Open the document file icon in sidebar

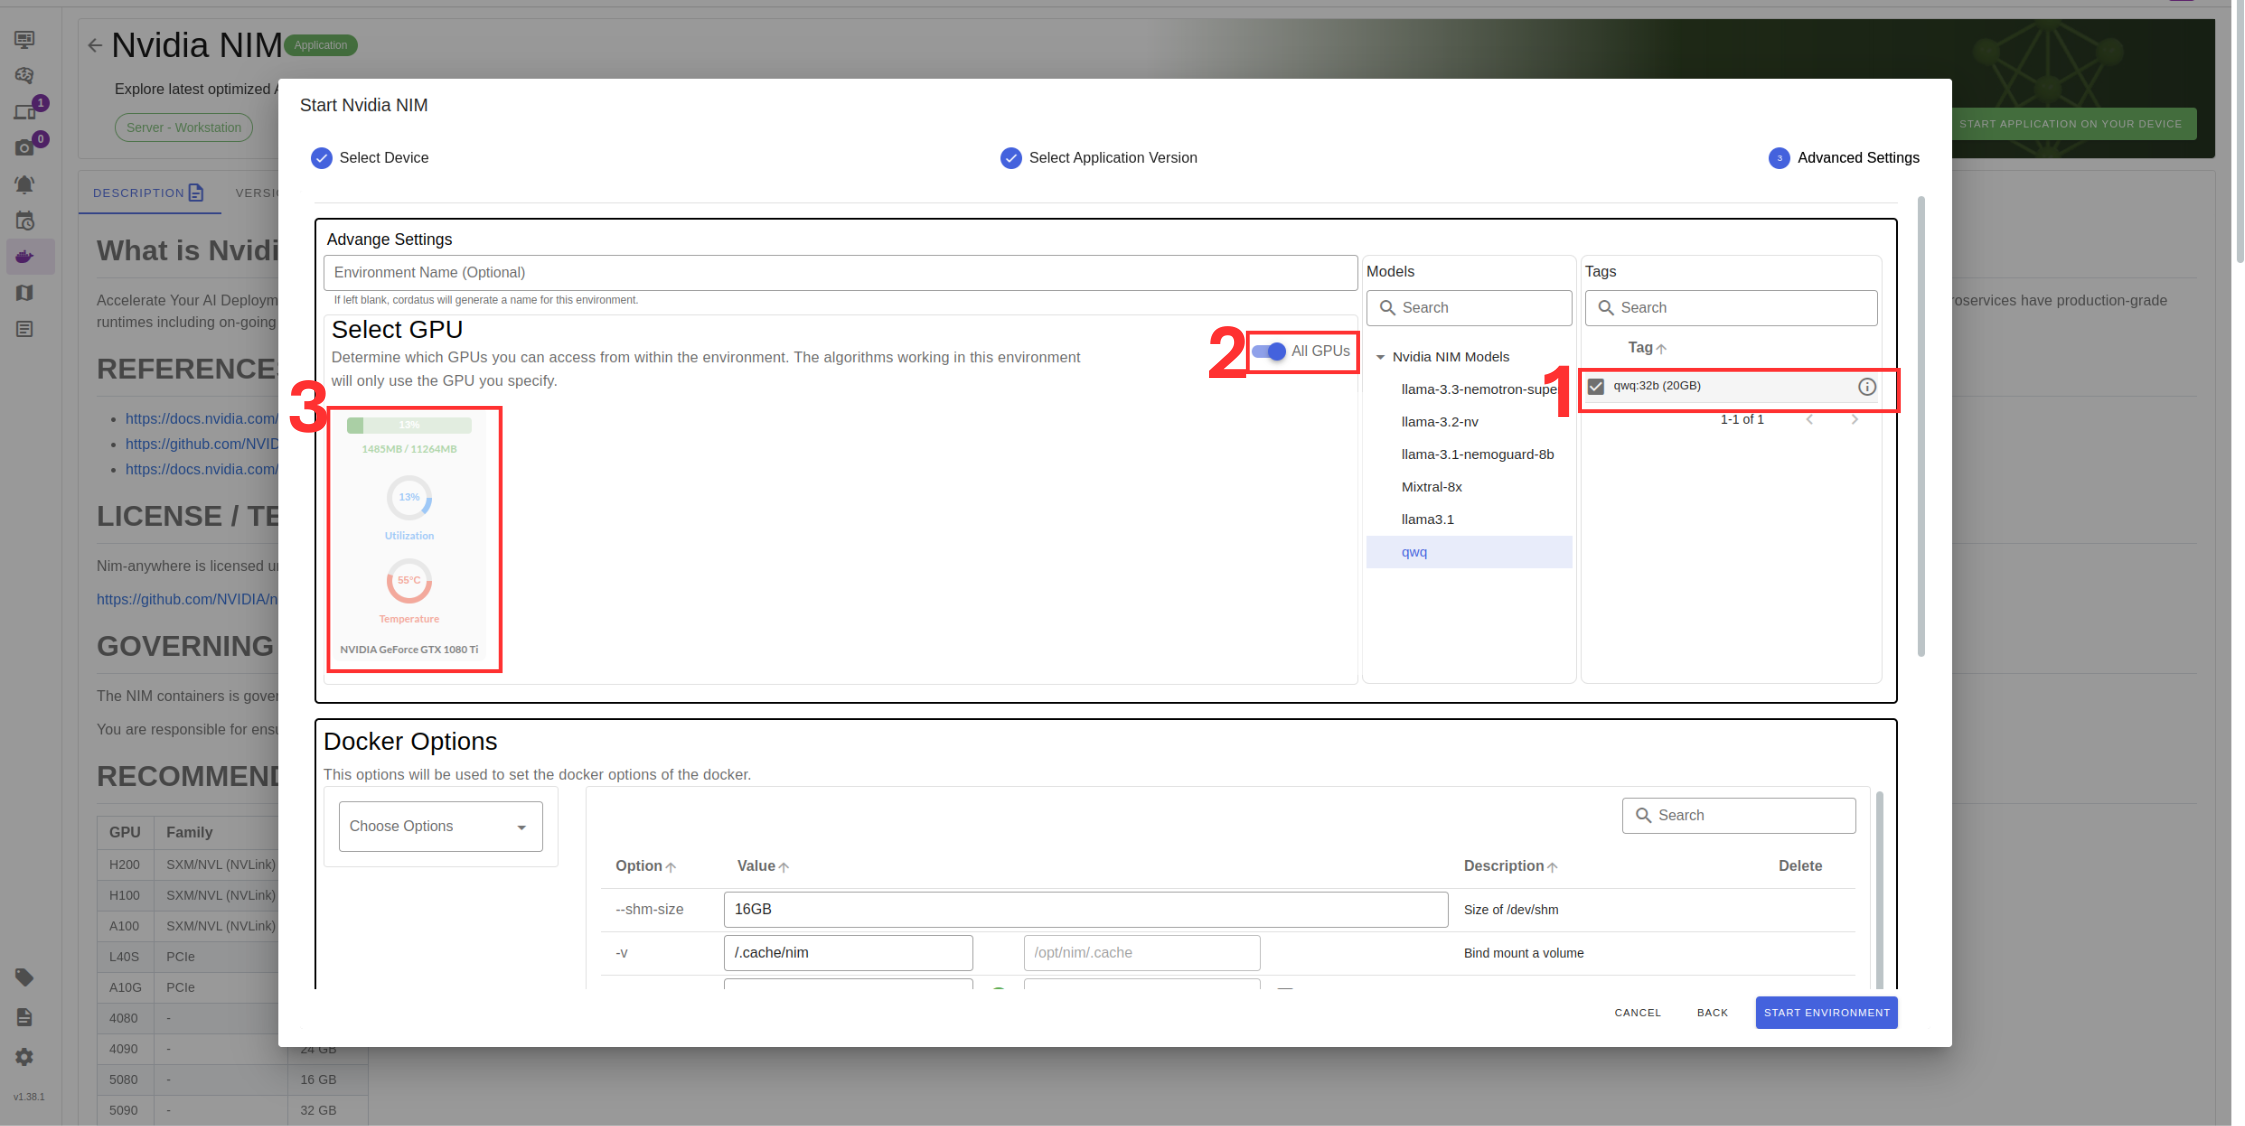(25, 1017)
